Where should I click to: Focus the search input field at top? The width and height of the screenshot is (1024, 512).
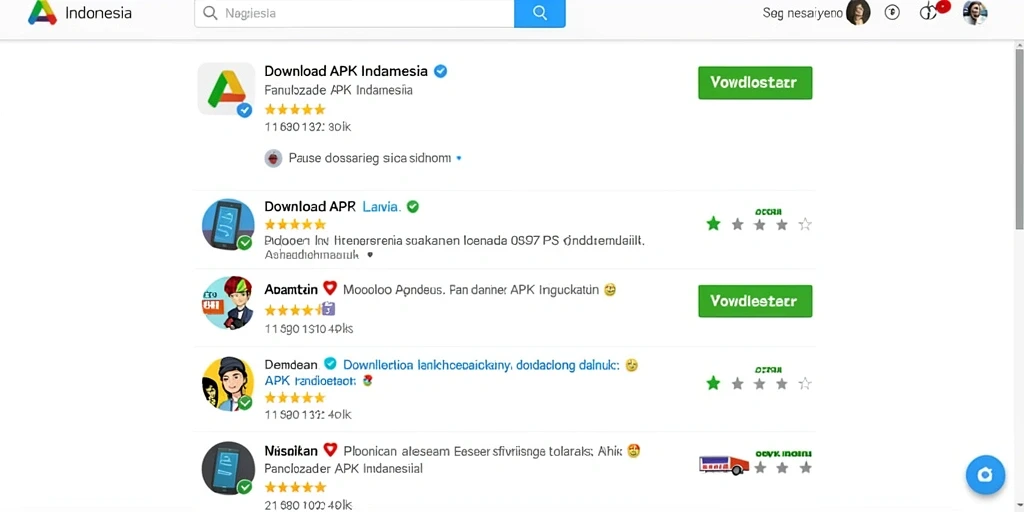point(355,13)
